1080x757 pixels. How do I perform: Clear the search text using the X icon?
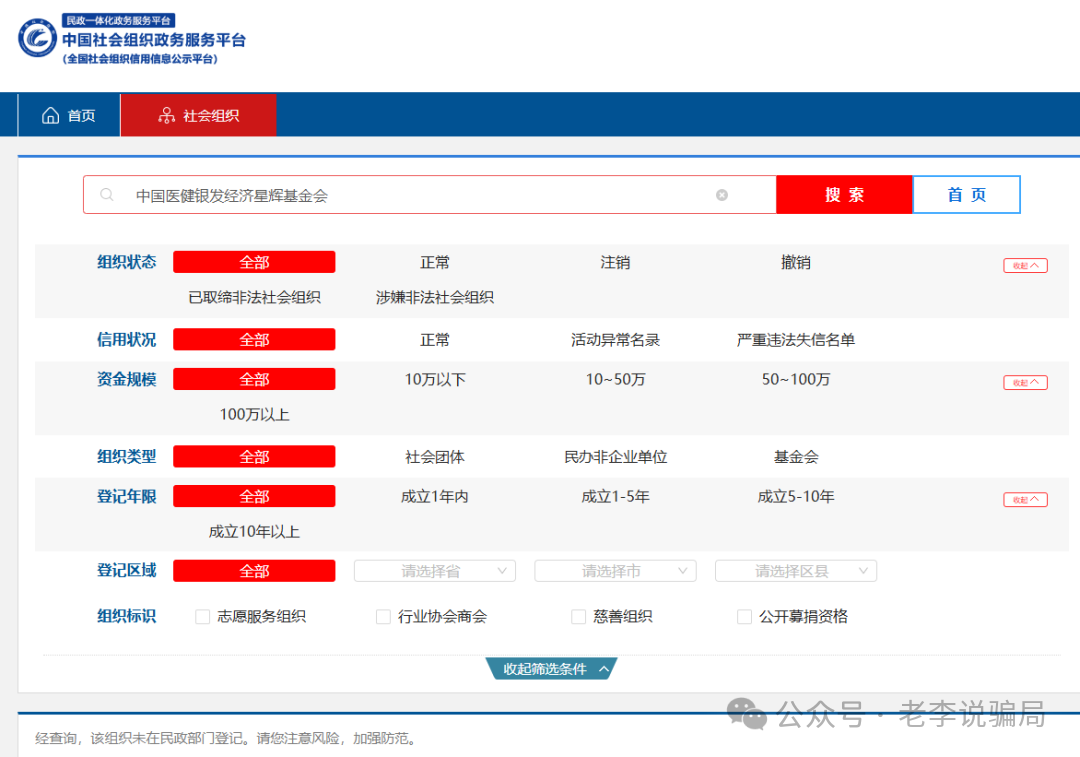[721, 195]
